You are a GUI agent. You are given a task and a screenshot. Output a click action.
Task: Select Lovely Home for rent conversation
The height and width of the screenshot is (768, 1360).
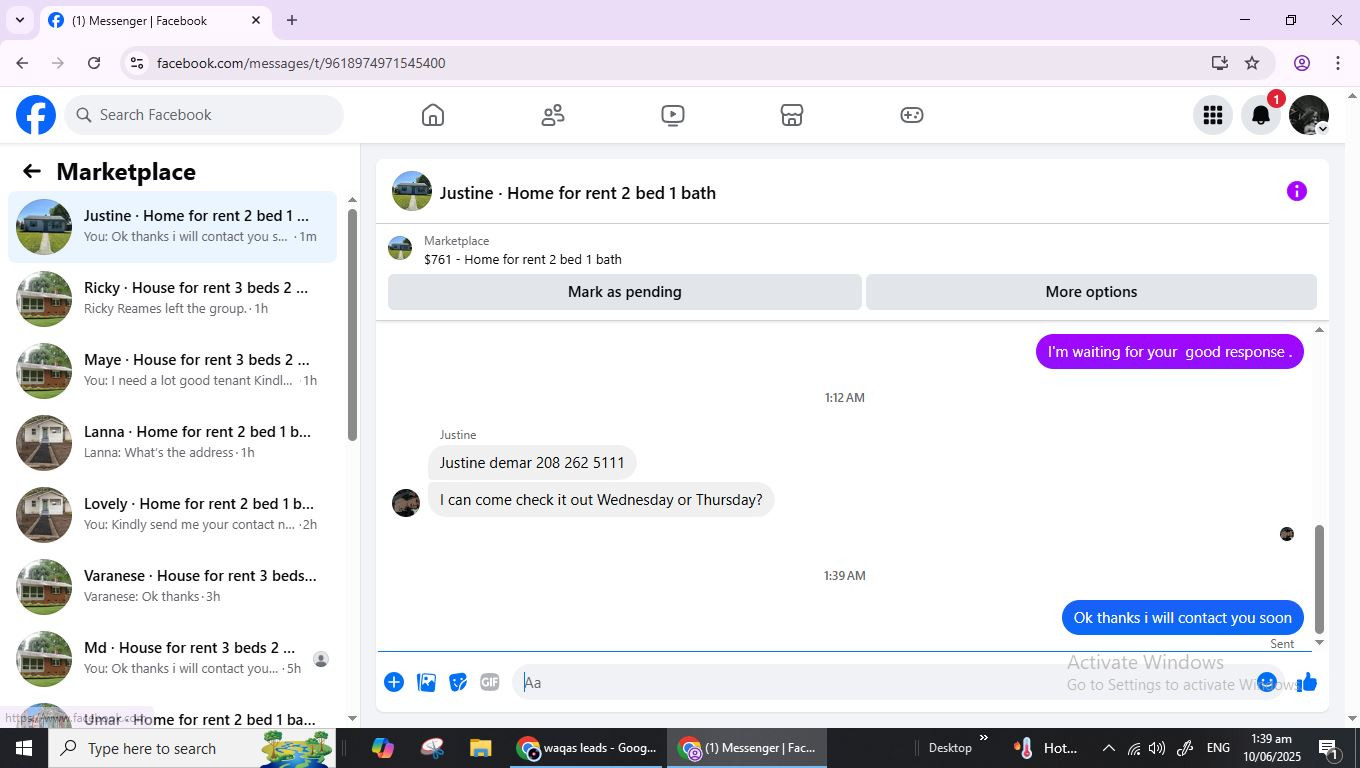[173, 515]
